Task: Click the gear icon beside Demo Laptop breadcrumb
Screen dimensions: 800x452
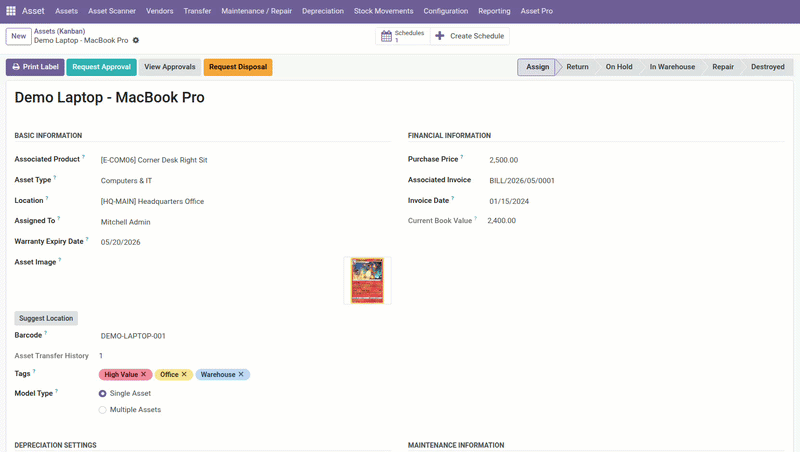Action: (x=136, y=40)
